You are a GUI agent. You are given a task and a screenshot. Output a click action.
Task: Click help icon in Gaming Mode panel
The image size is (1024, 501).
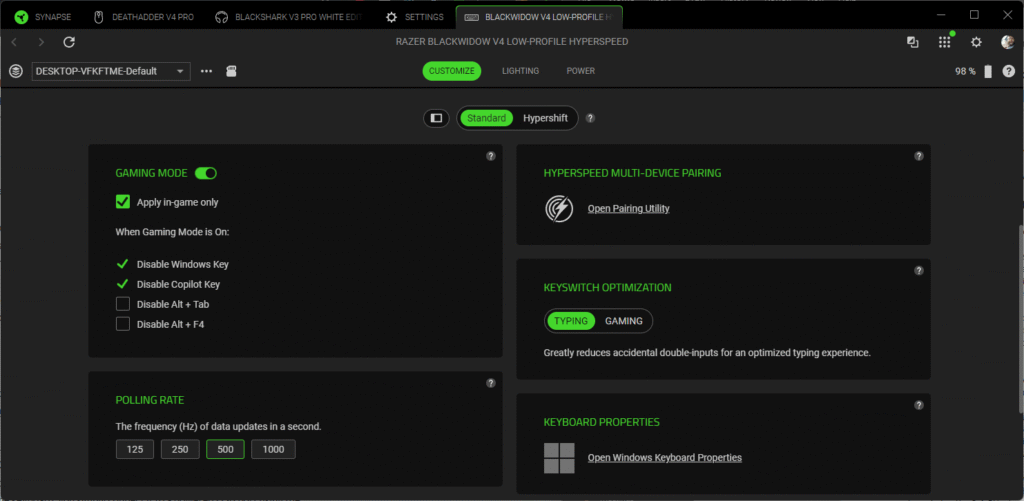(491, 156)
